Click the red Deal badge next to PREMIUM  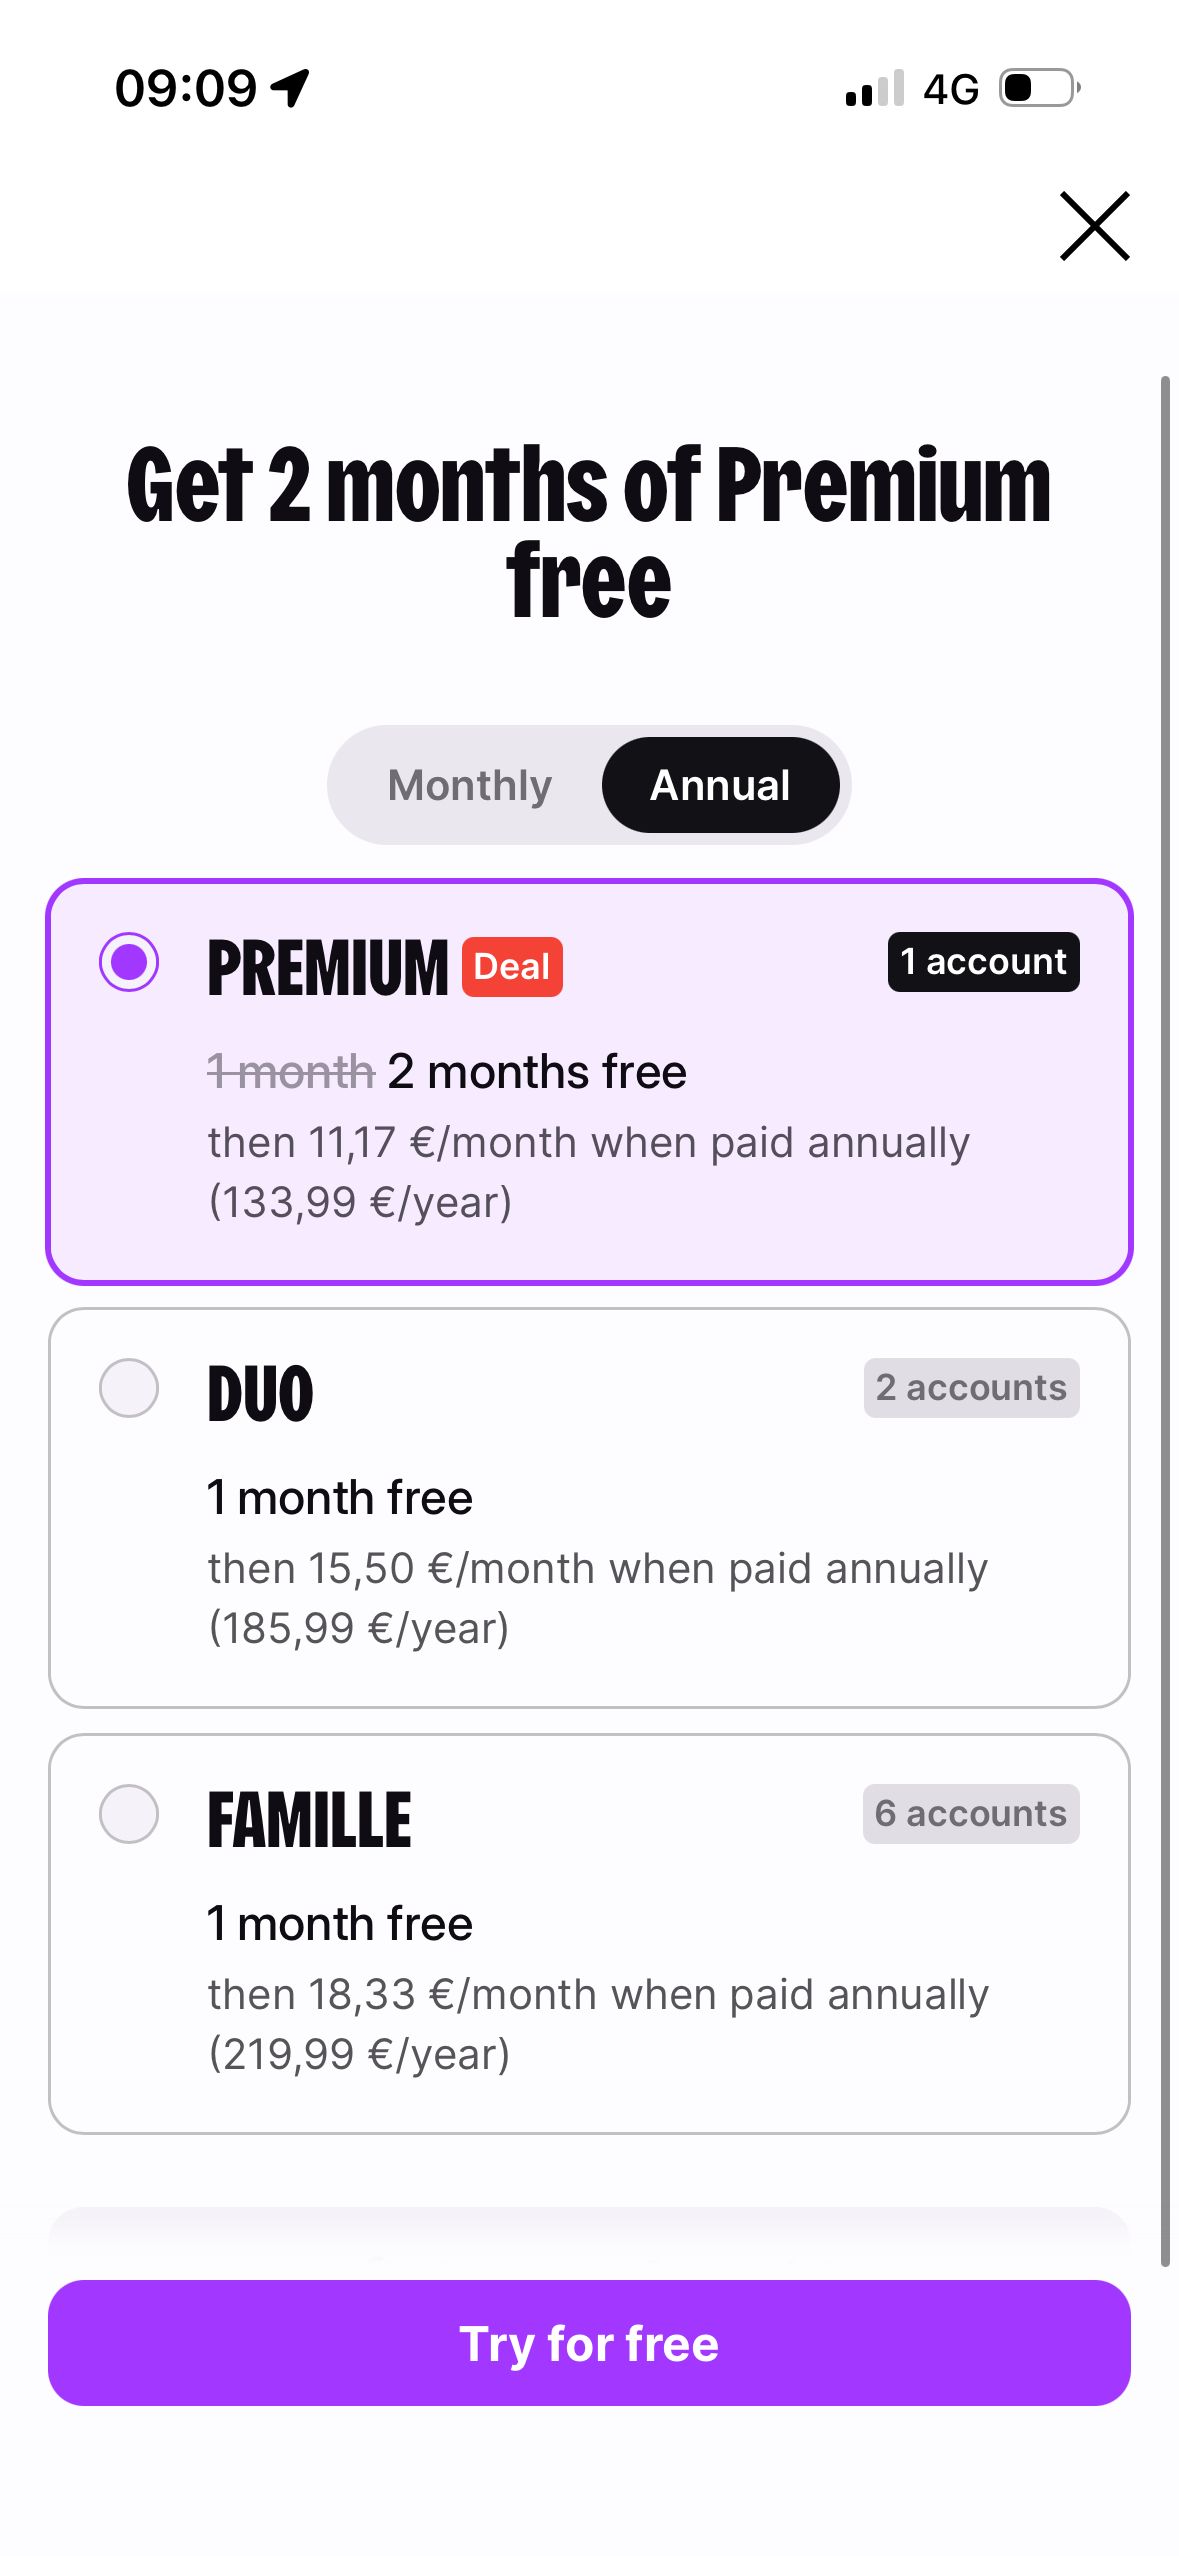[511, 965]
